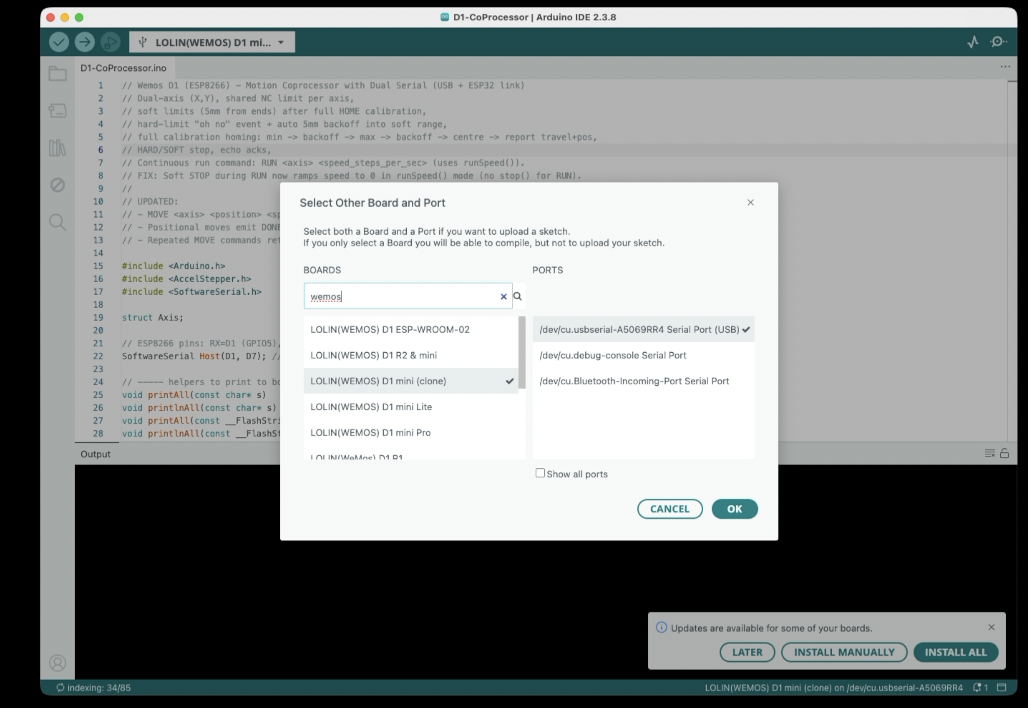Select the cu.debug-console Serial Port

point(644,355)
